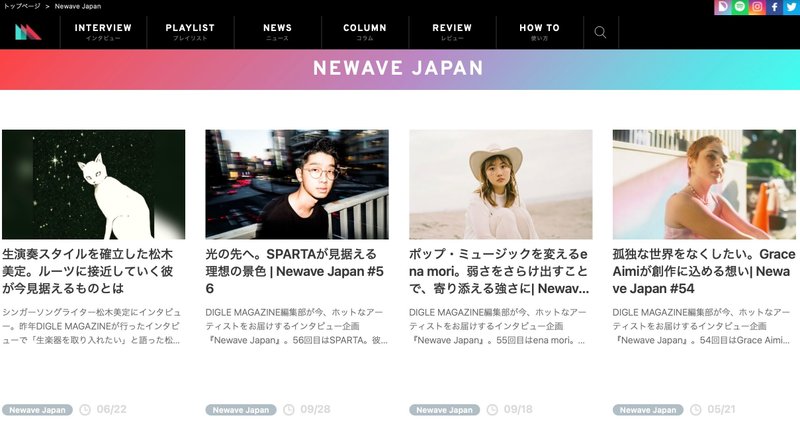Viewport: 800px width, 426px height.
Task: Click the DIGLE app icon in the top-right corner
Action: pos(722,7)
